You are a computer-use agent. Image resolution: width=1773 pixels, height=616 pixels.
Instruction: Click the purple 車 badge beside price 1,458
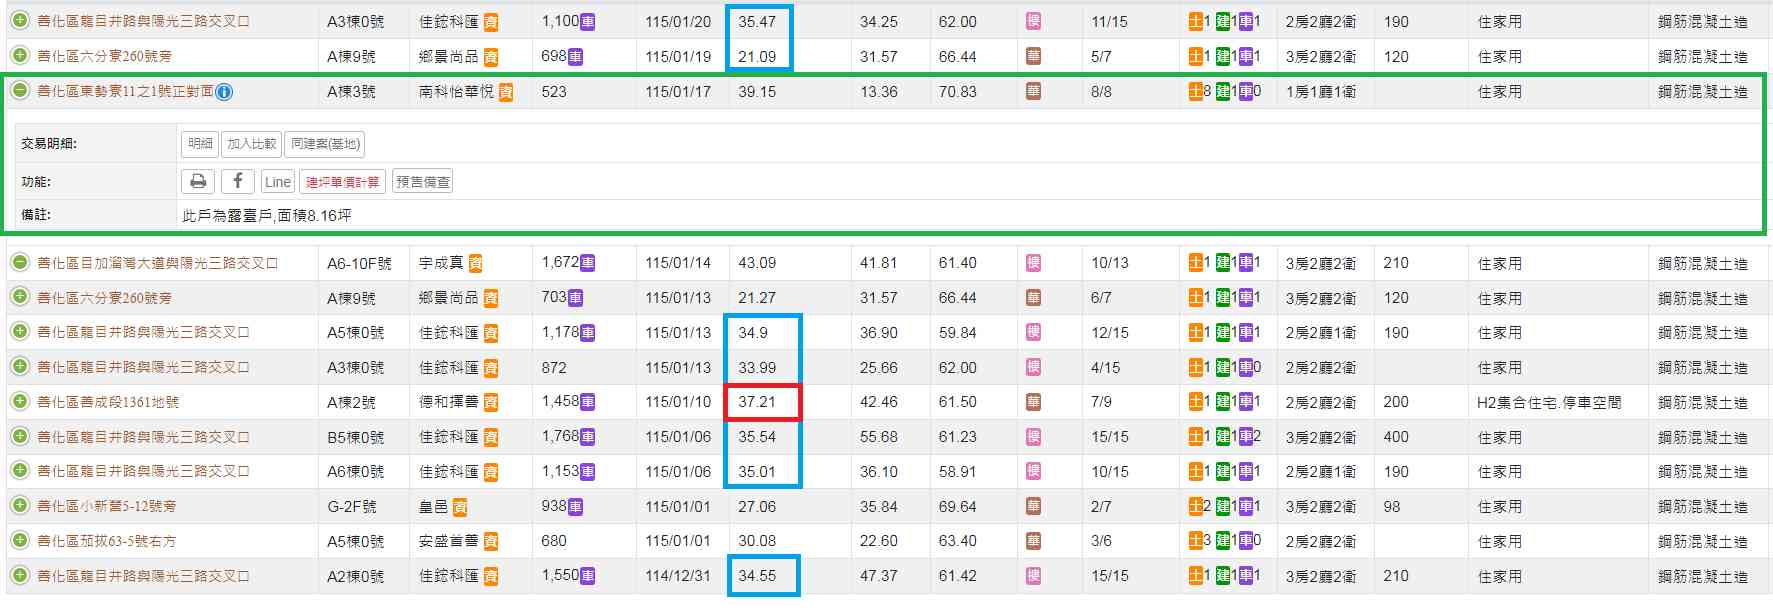(587, 402)
